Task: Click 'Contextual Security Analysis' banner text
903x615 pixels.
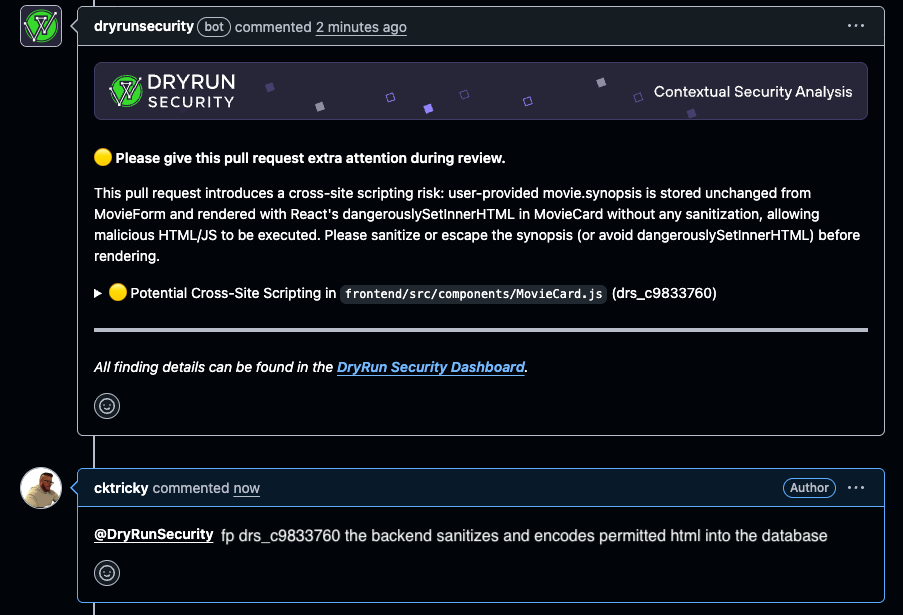Action: [753, 92]
